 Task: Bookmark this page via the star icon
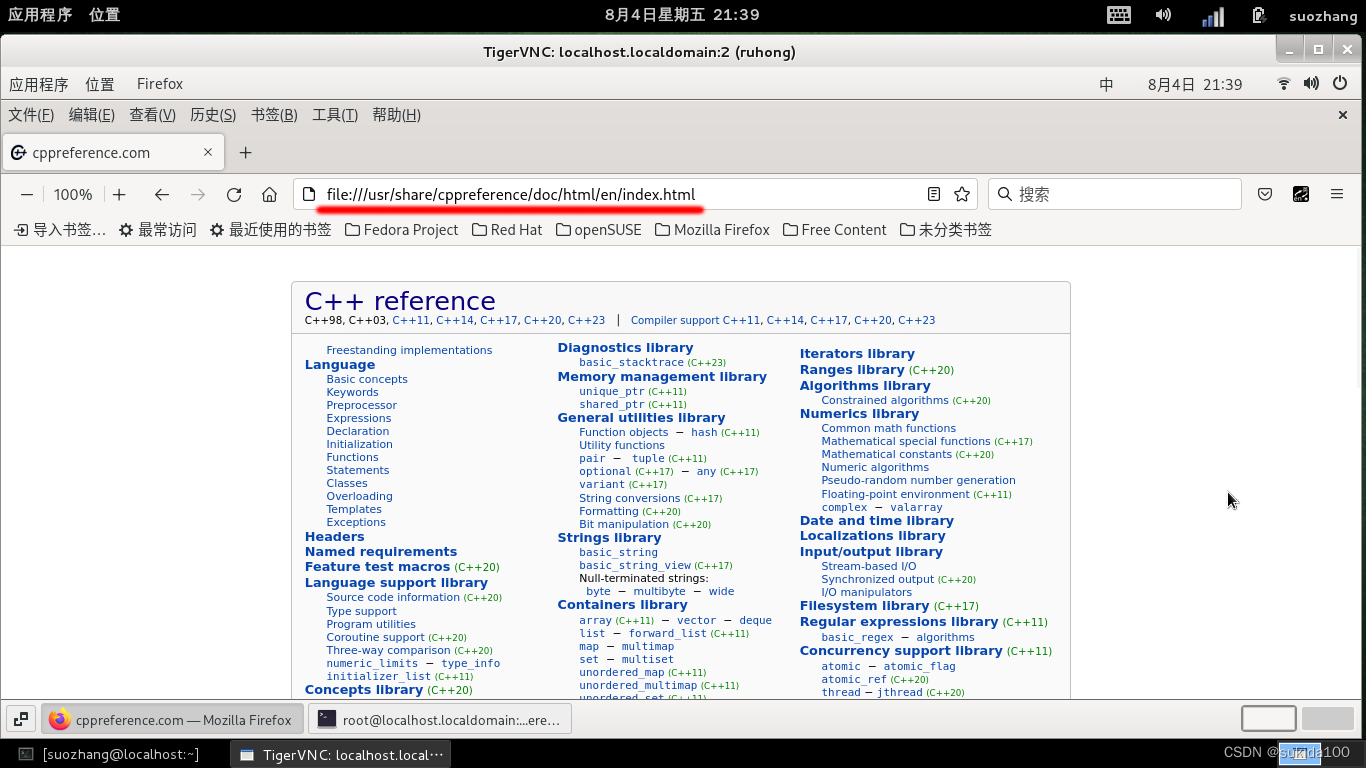pyautogui.click(x=961, y=194)
